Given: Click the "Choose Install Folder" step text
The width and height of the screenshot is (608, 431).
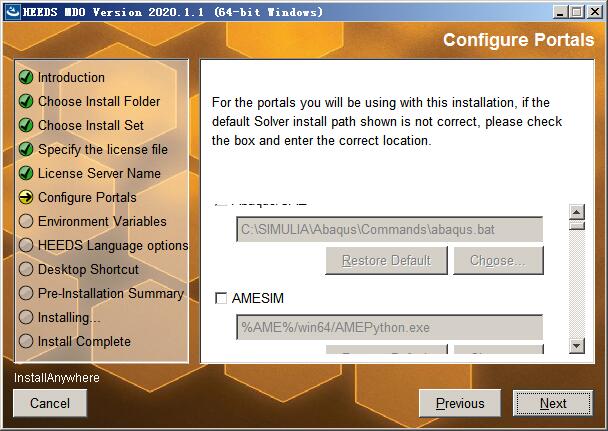Looking at the screenshot, I should pos(99,102).
